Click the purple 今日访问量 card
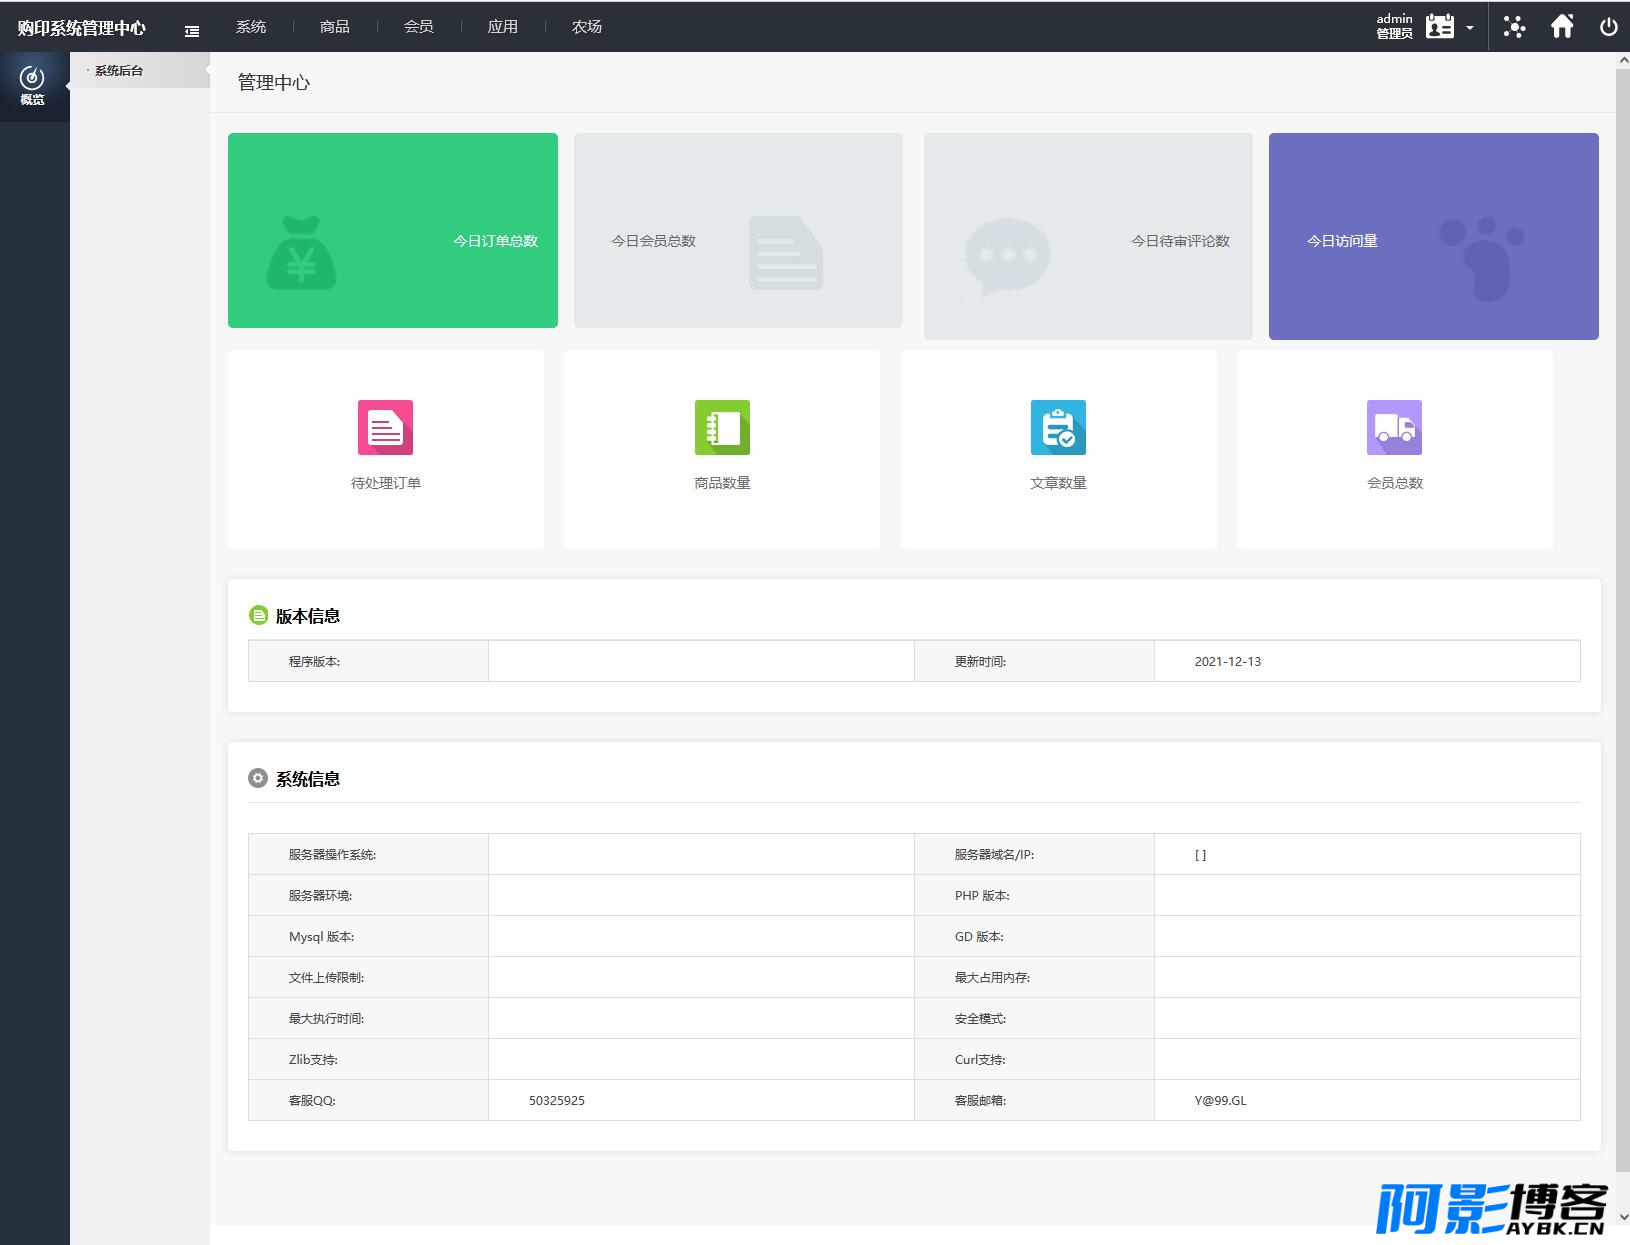1630x1245 pixels. 1434,236
